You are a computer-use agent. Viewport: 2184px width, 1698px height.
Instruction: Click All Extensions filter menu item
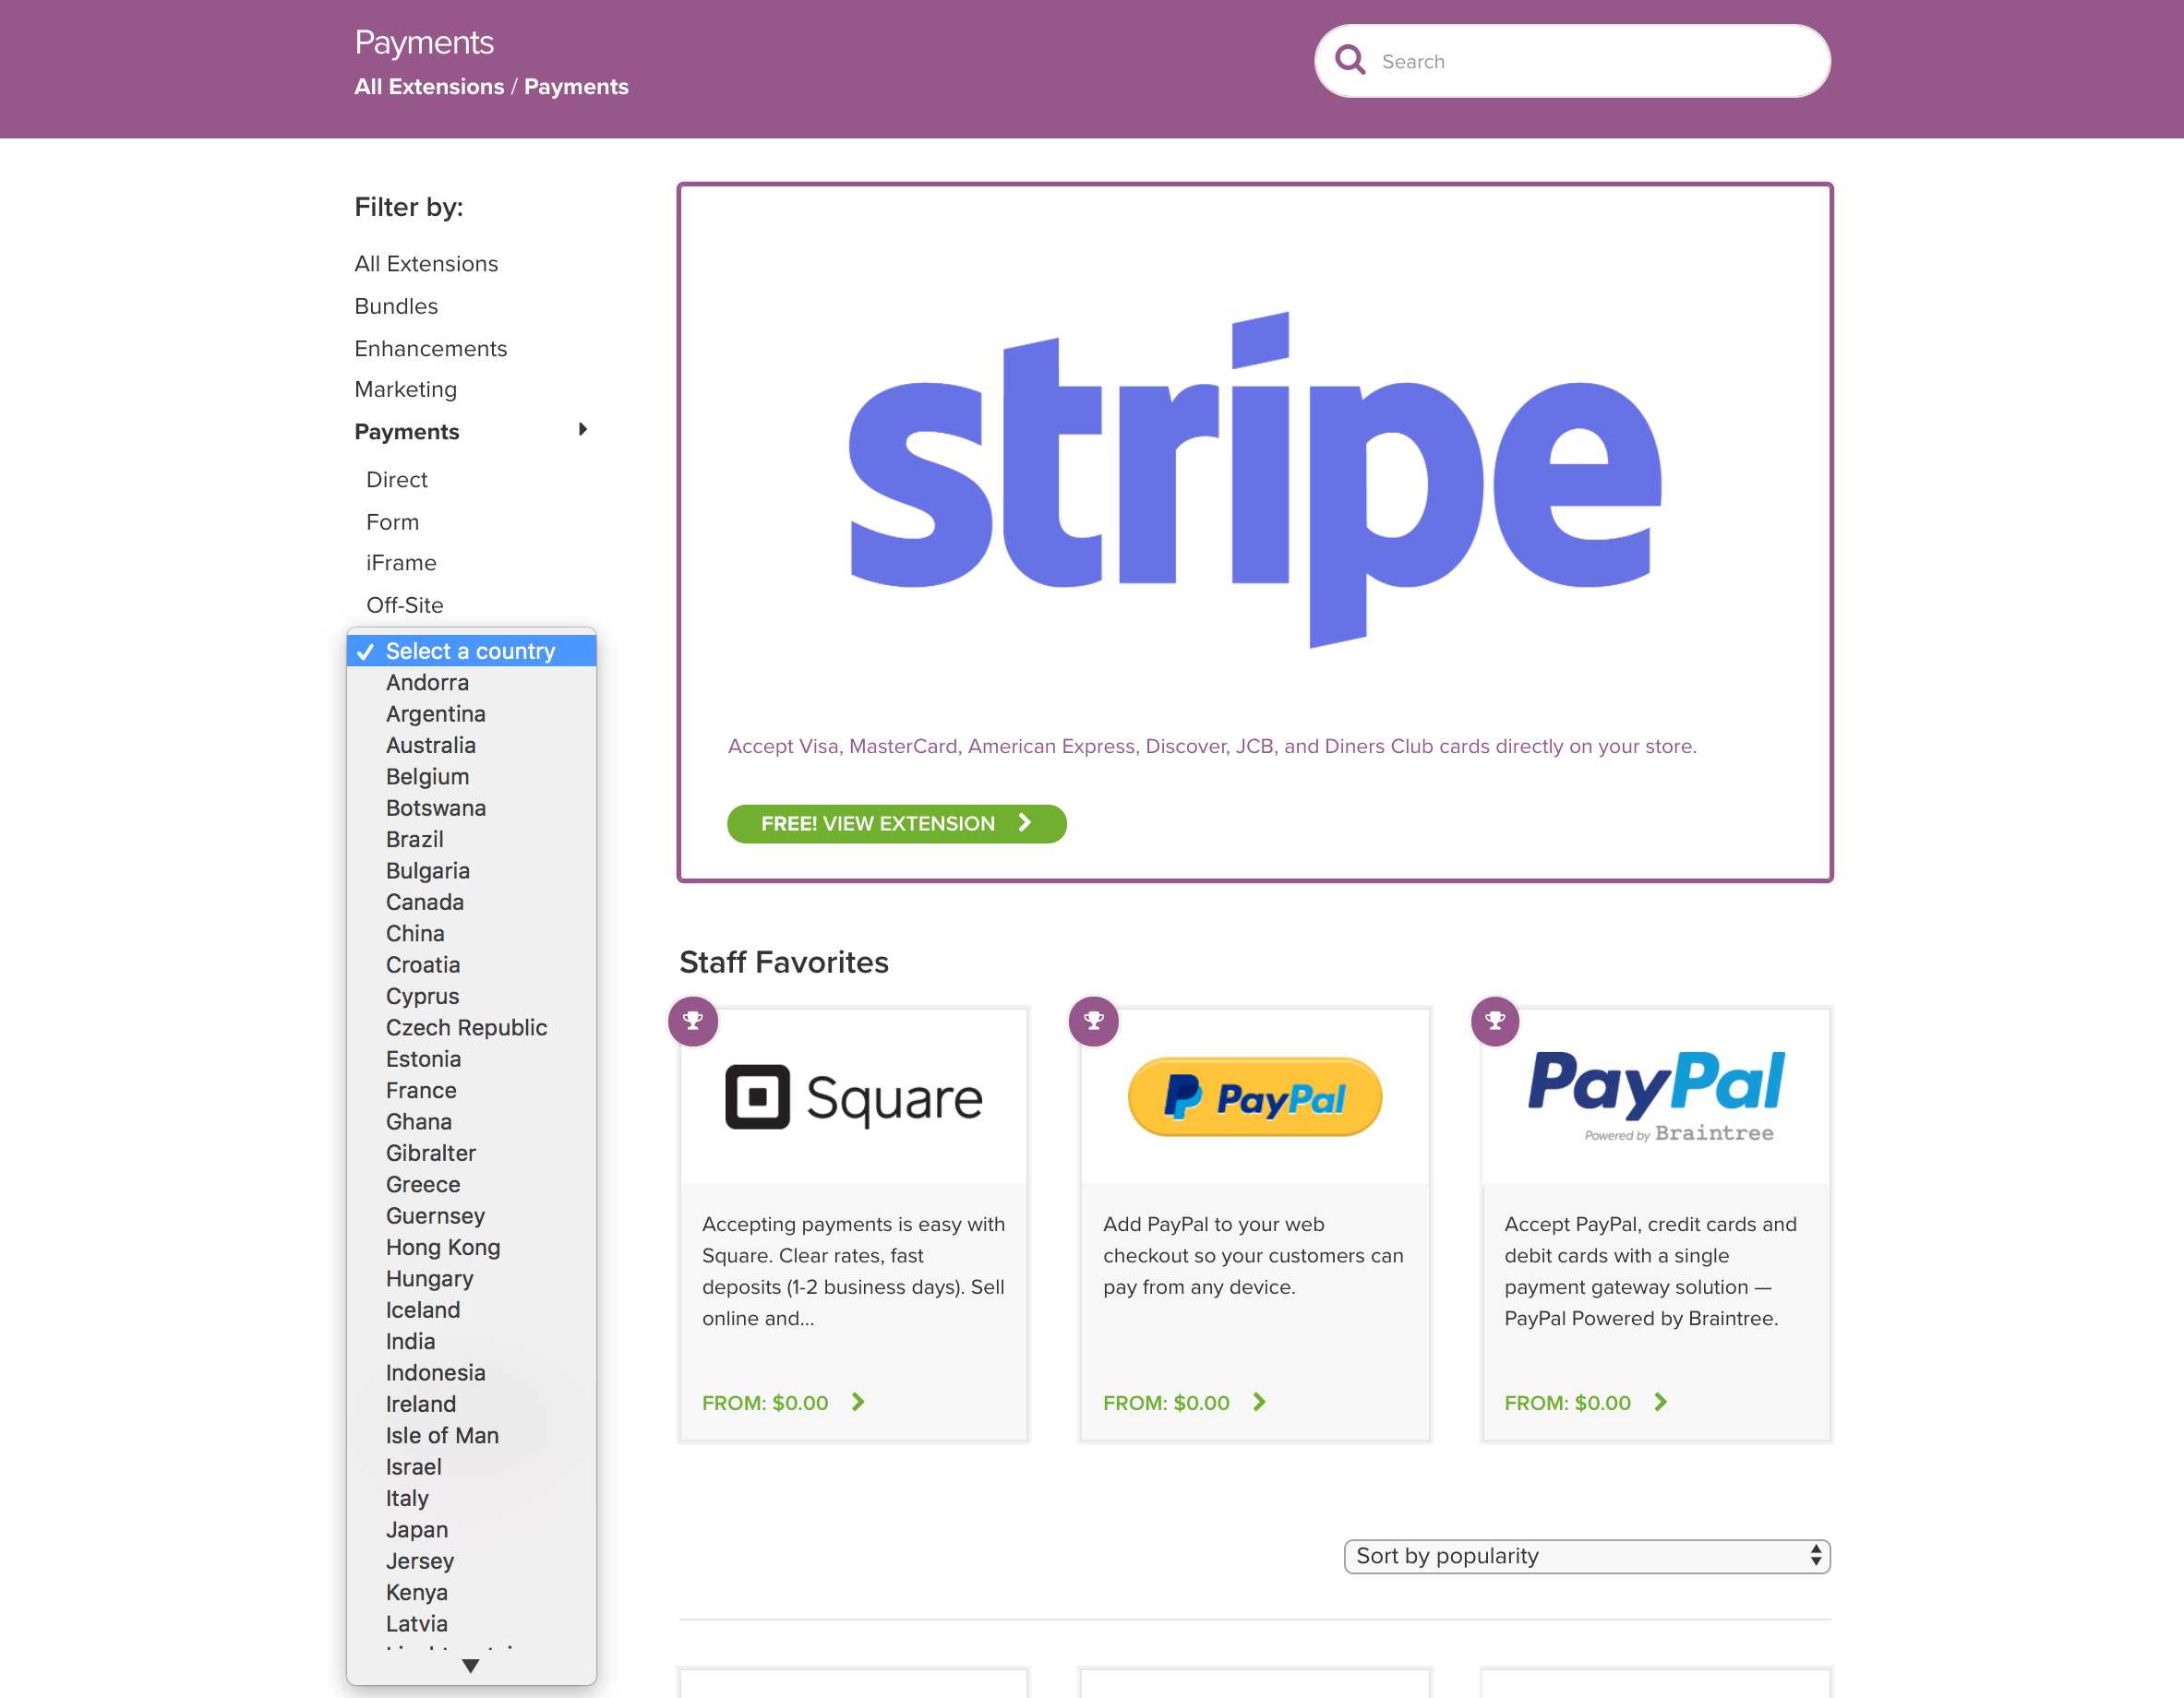click(x=427, y=262)
